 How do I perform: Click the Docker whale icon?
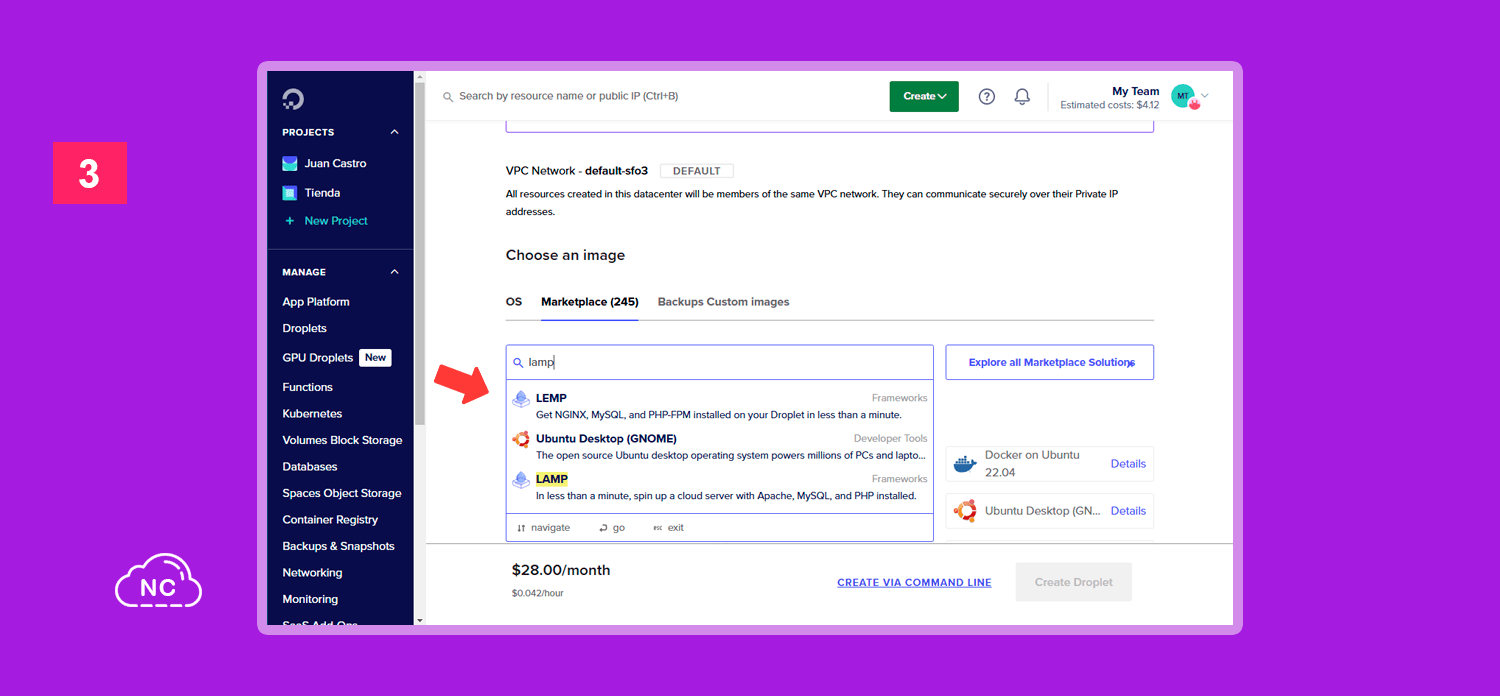[964, 464]
